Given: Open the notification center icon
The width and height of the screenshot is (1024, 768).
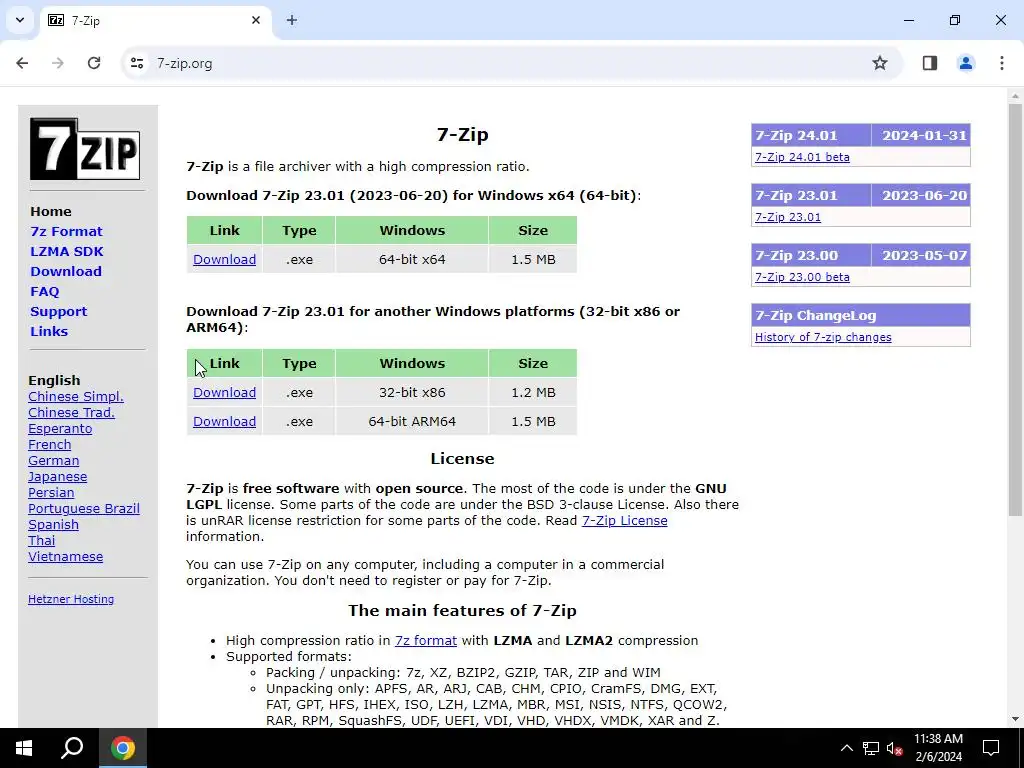Looking at the screenshot, I should [991, 748].
